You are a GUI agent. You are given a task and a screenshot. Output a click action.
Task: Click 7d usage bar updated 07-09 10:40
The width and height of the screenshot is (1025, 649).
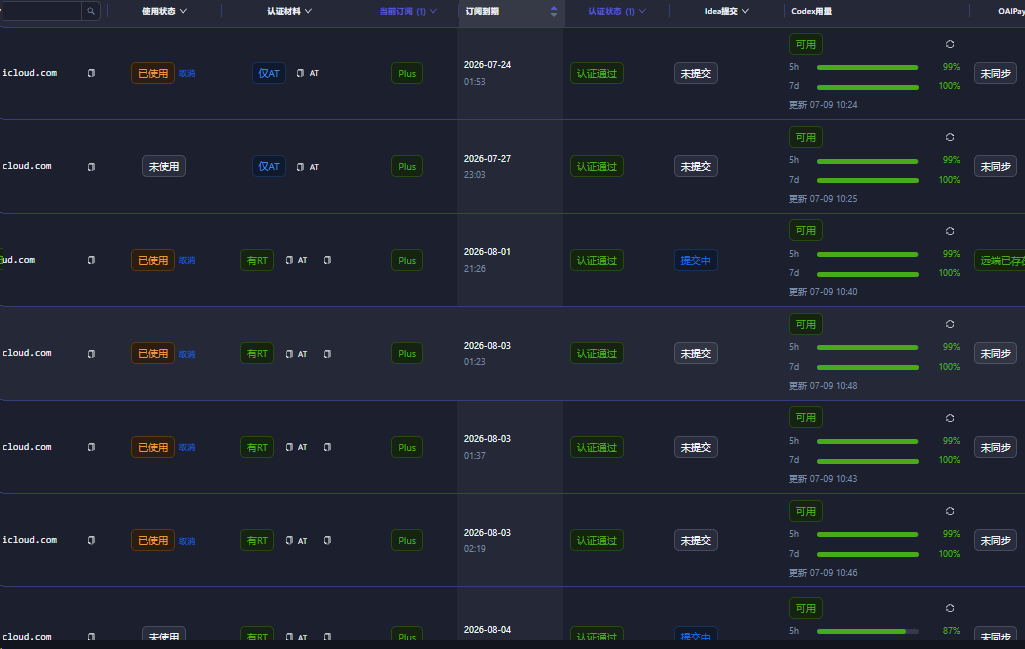(x=867, y=274)
